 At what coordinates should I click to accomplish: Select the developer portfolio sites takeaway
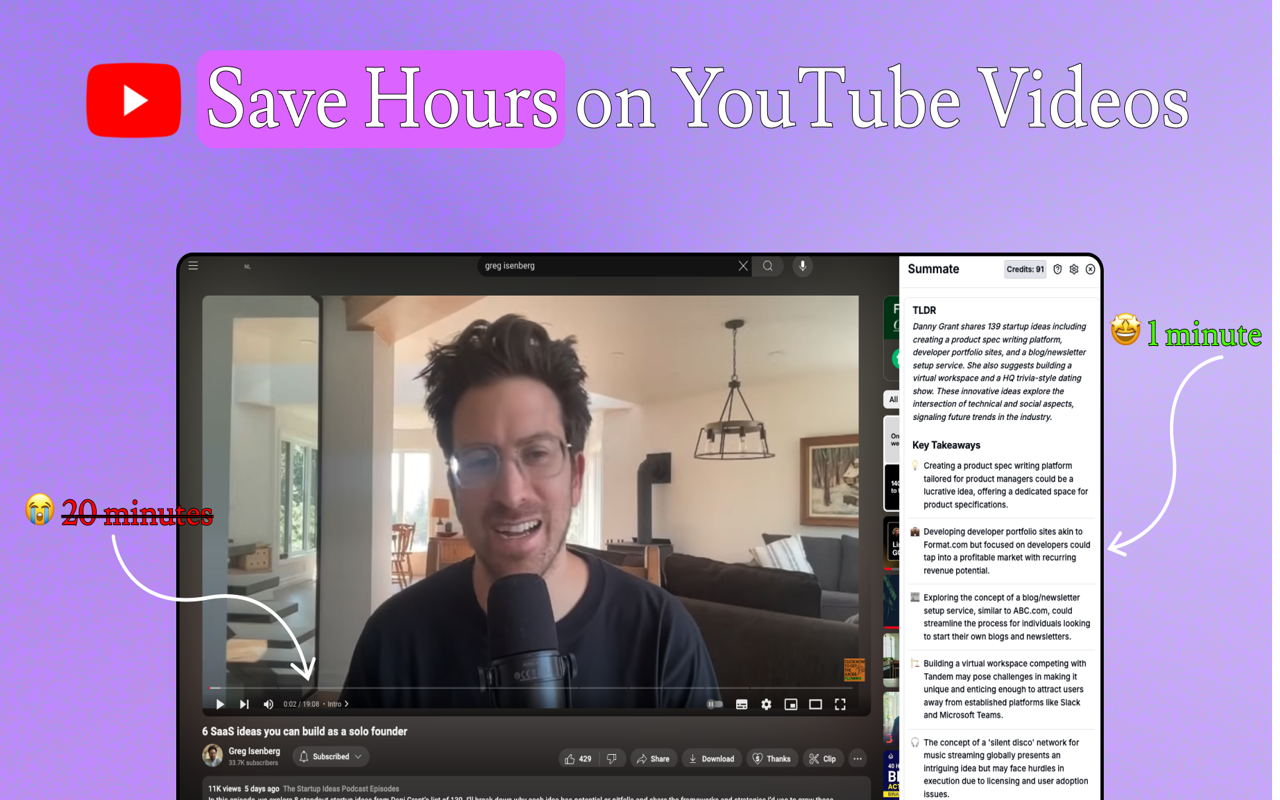(1000, 551)
